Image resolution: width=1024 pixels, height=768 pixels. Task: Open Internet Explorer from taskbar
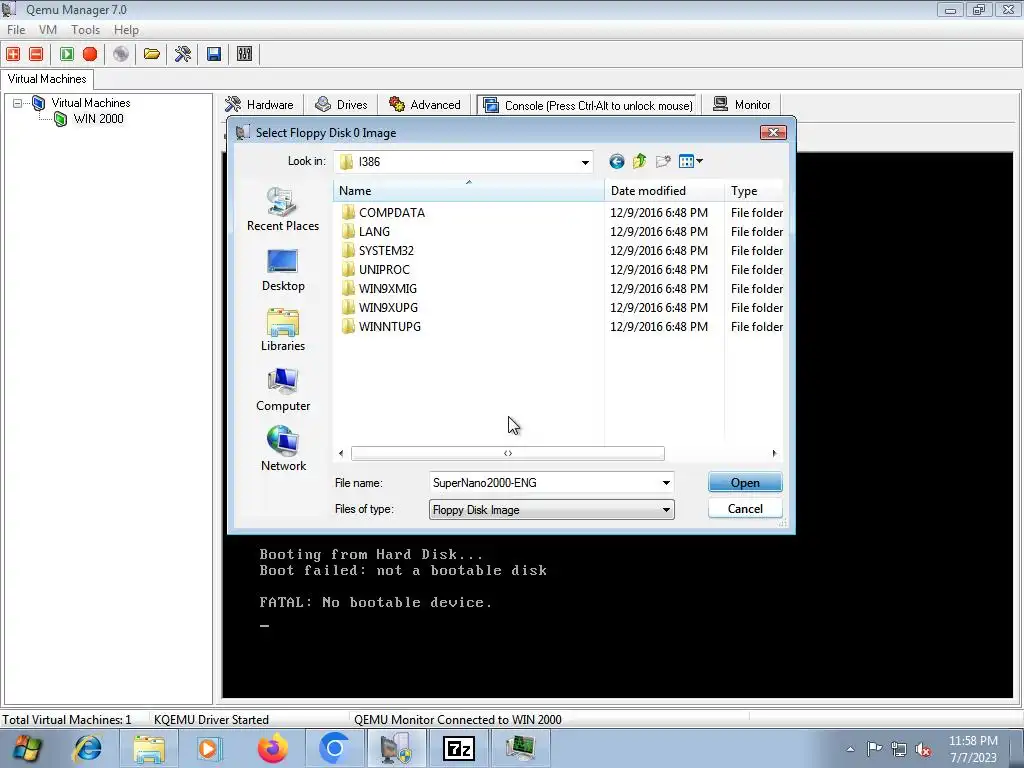[x=88, y=748]
